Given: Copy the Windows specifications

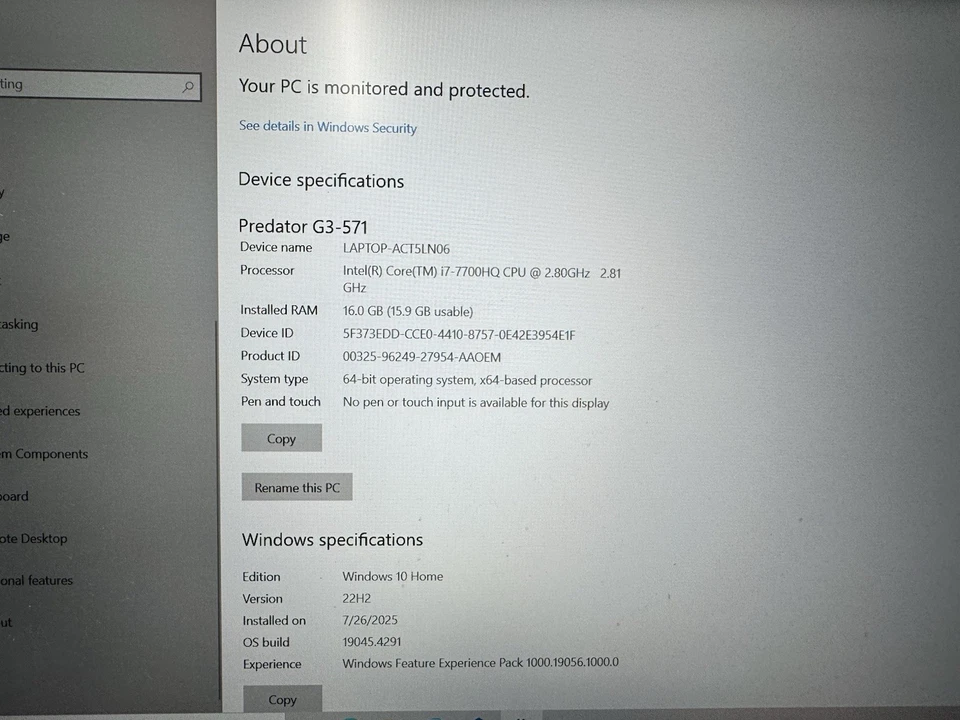Looking at the screenshot, I should point(281,699).
